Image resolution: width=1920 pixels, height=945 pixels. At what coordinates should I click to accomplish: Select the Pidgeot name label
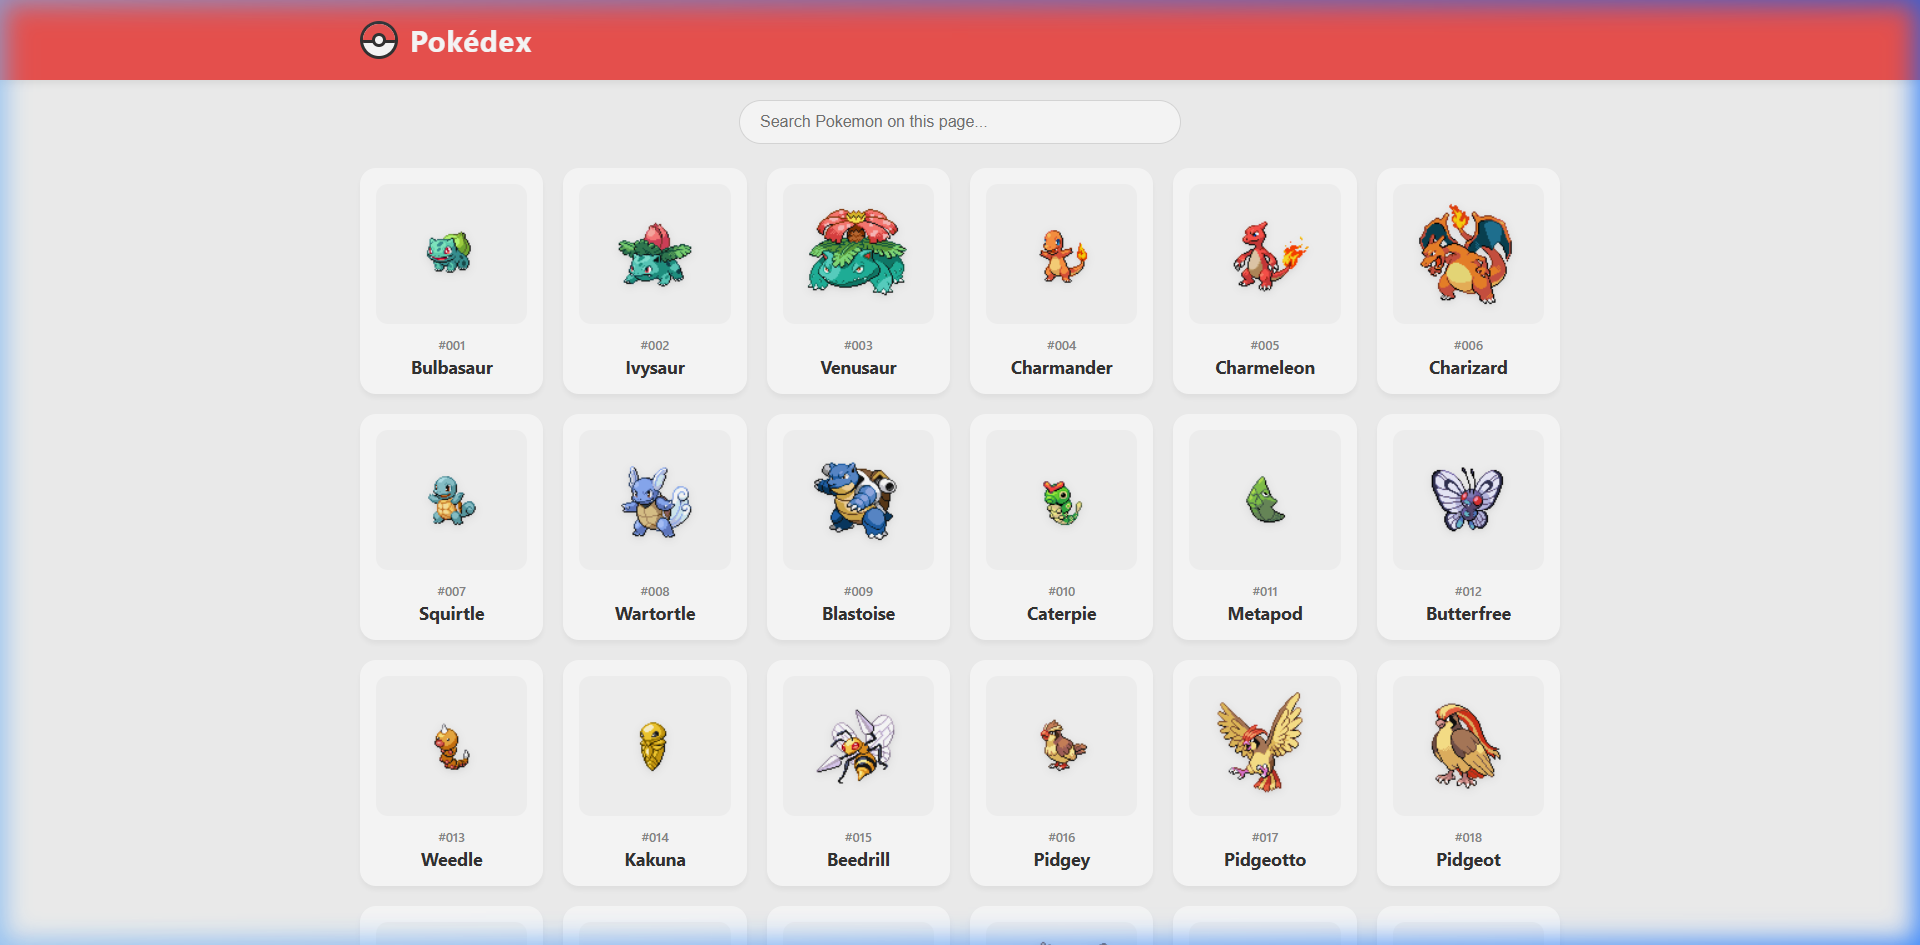(x=1468, y=860)
